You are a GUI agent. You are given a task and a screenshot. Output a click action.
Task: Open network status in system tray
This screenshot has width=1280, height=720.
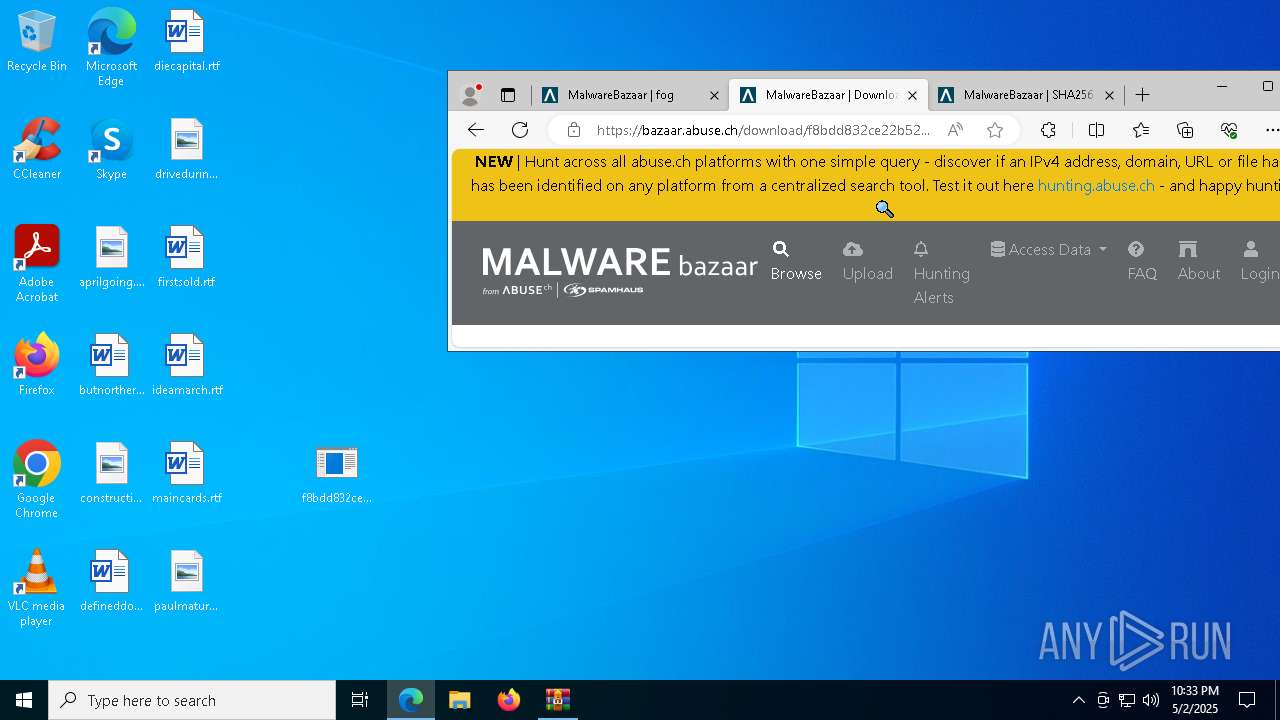pos(1127,700)
